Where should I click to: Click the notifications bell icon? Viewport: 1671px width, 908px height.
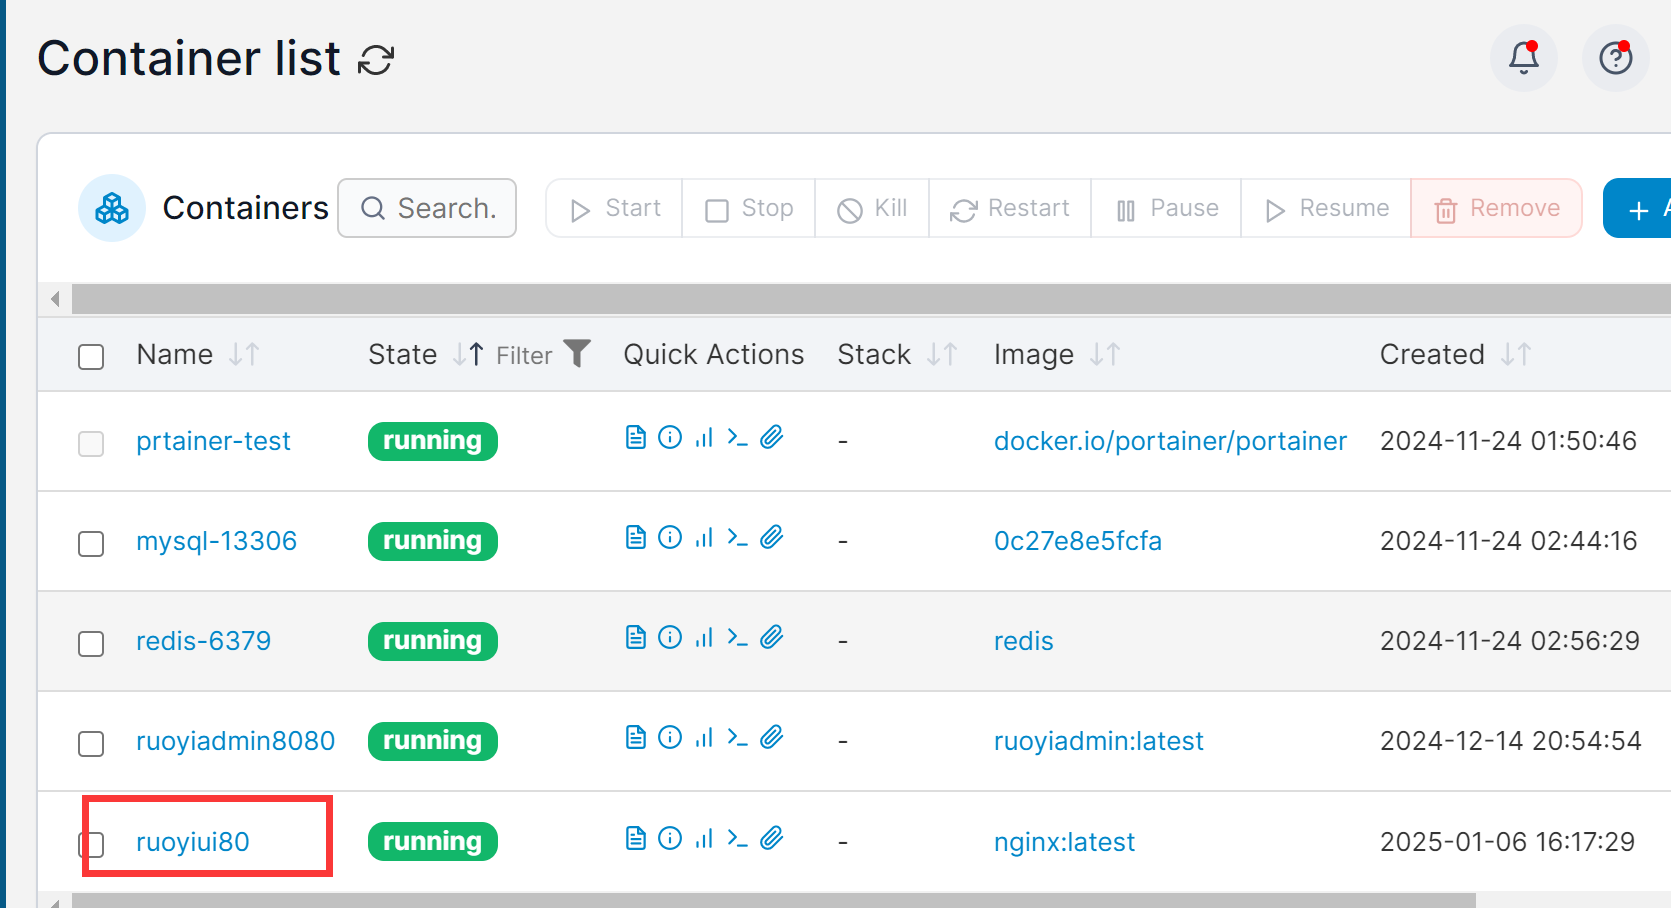coord(1523,58)
